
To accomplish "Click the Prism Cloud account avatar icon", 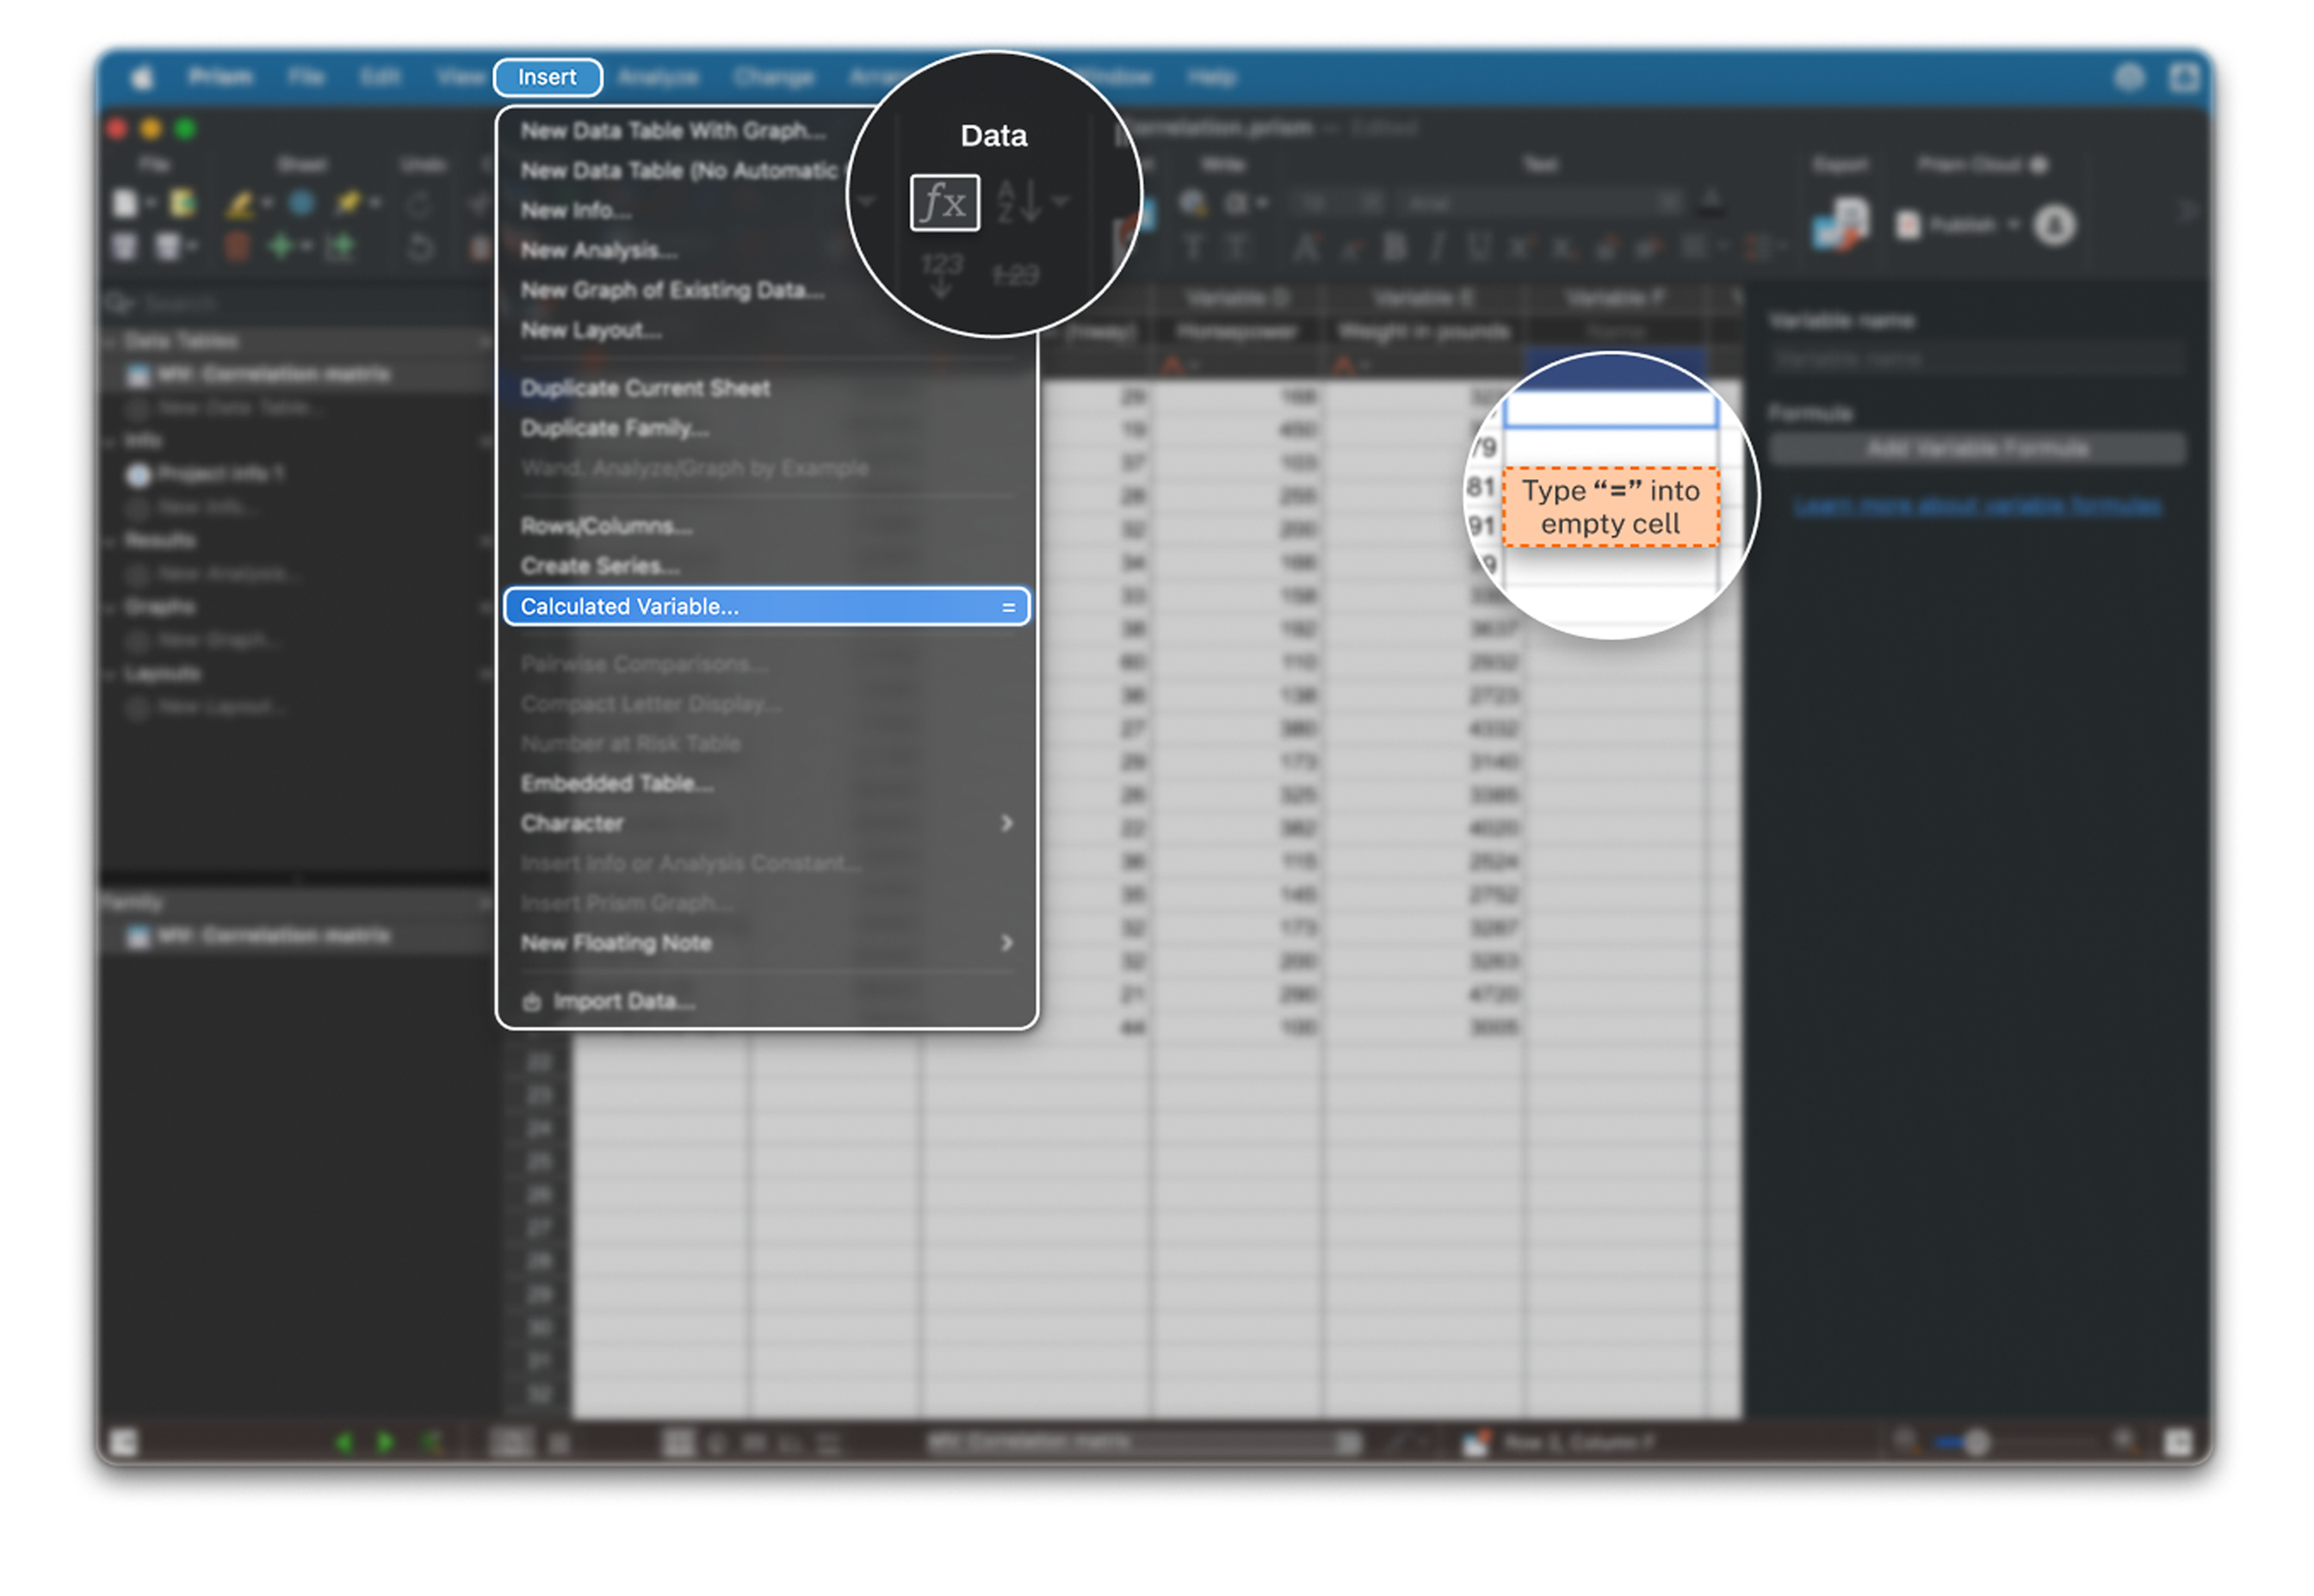I will coord(2054,225).
